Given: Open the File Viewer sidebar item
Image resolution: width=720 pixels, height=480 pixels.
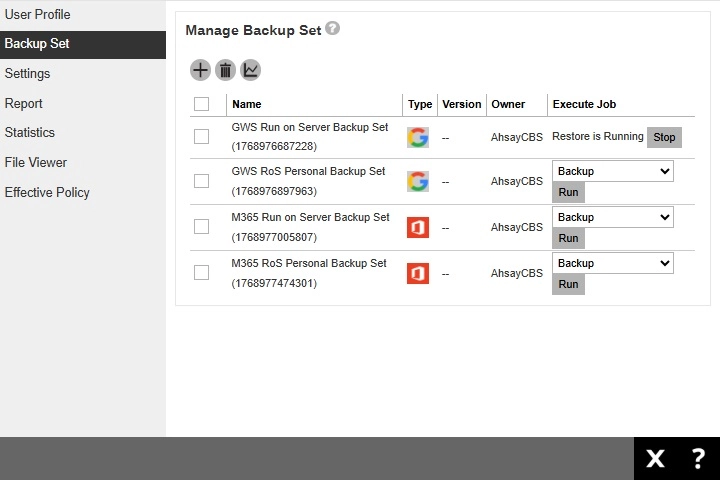Looking at the screenshot, I should [36, 162].
